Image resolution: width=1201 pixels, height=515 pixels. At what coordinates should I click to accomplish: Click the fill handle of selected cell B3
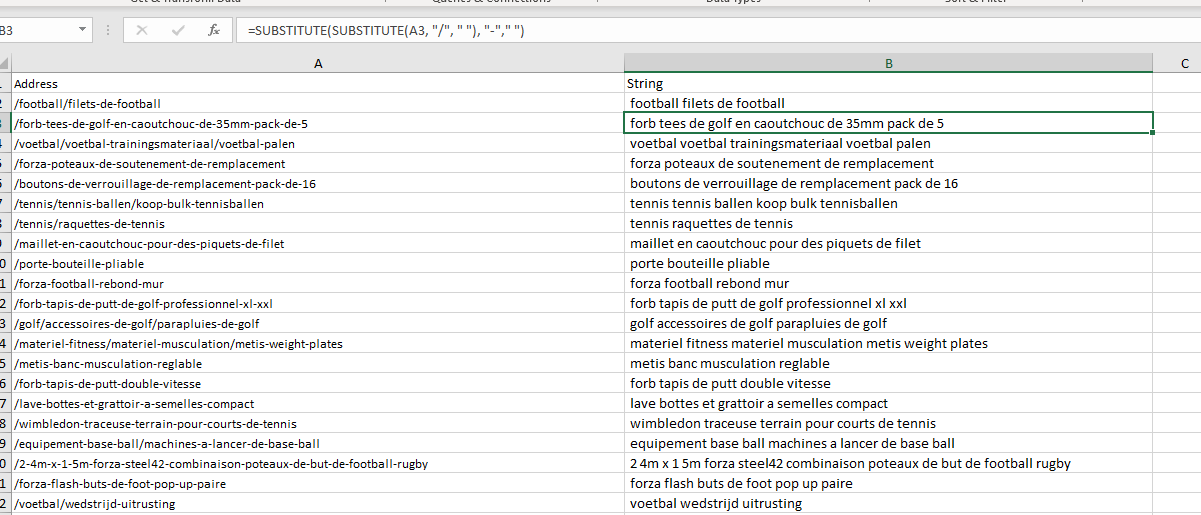[1153, 133]
